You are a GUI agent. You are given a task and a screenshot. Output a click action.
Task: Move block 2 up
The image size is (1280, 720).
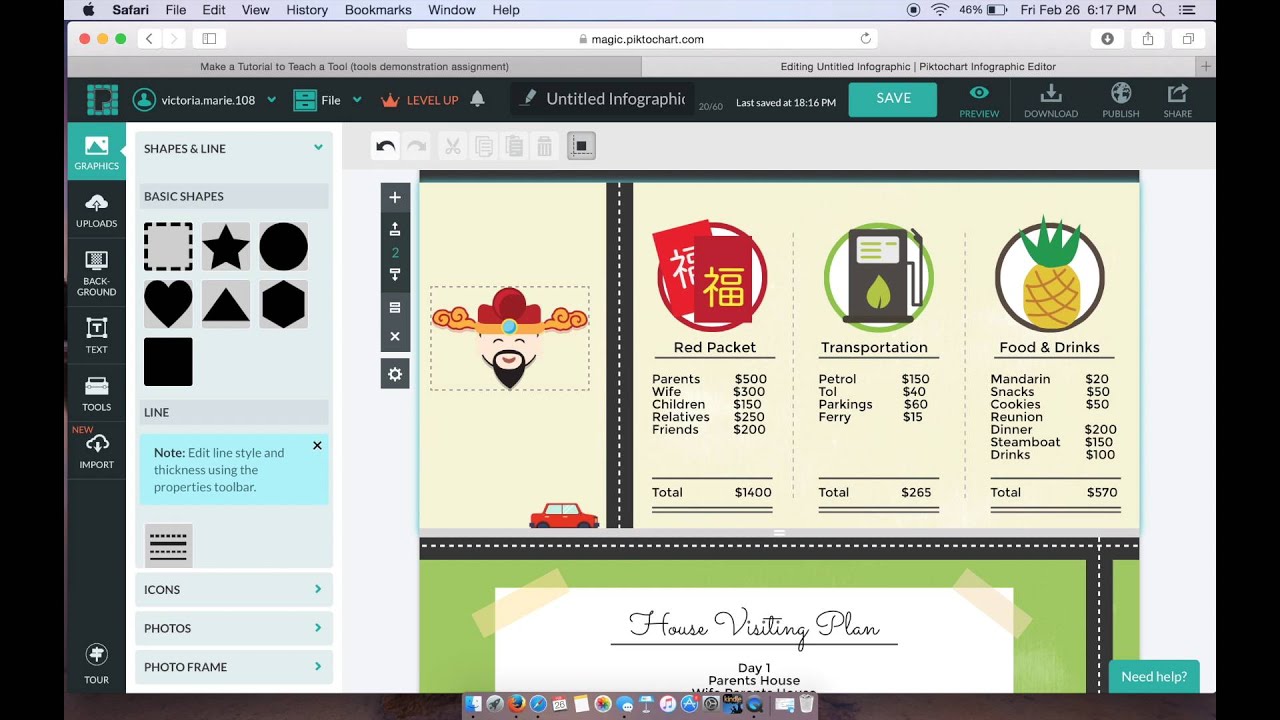(395, 229)
